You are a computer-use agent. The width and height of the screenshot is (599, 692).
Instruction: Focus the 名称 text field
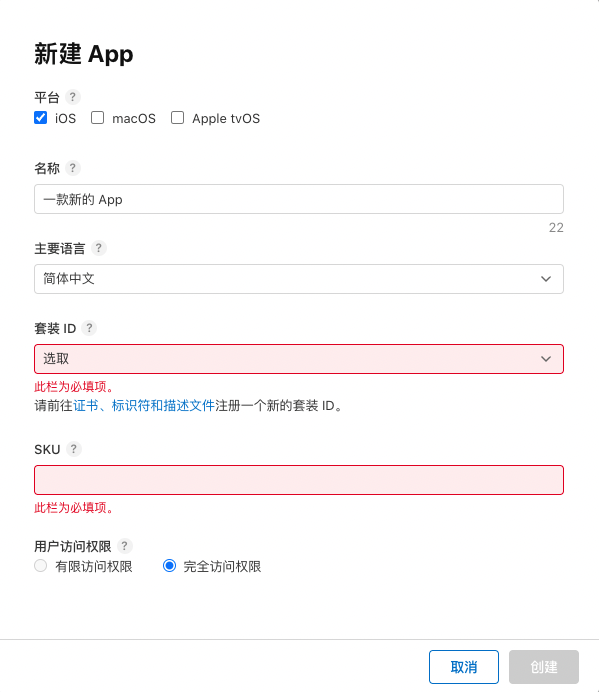299,199
